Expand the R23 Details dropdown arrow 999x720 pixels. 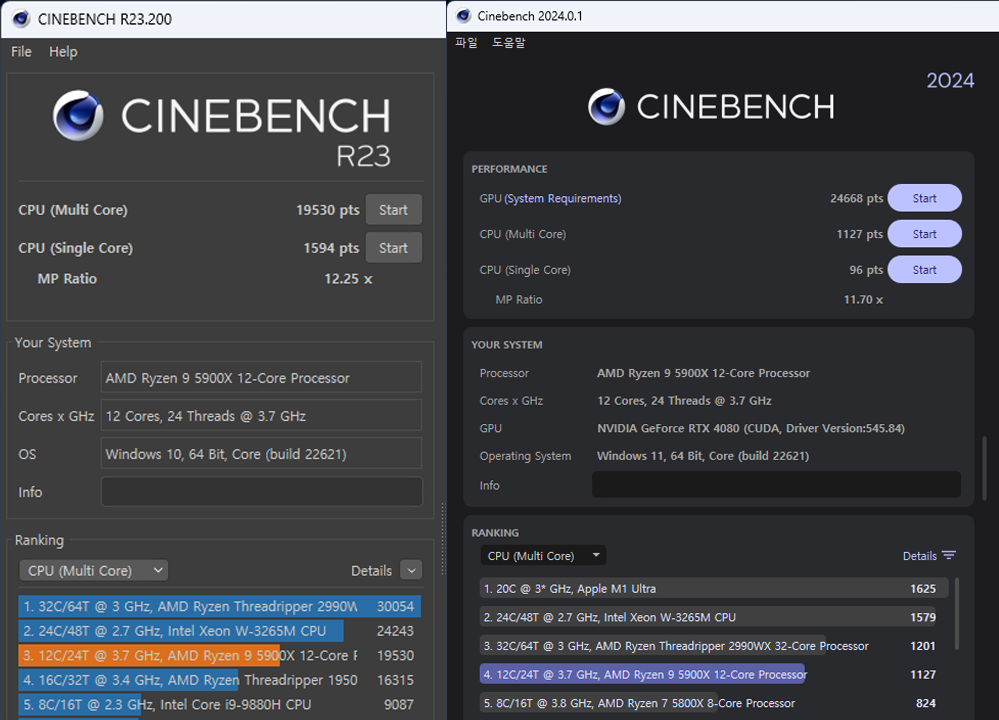(x=412, y=570)
